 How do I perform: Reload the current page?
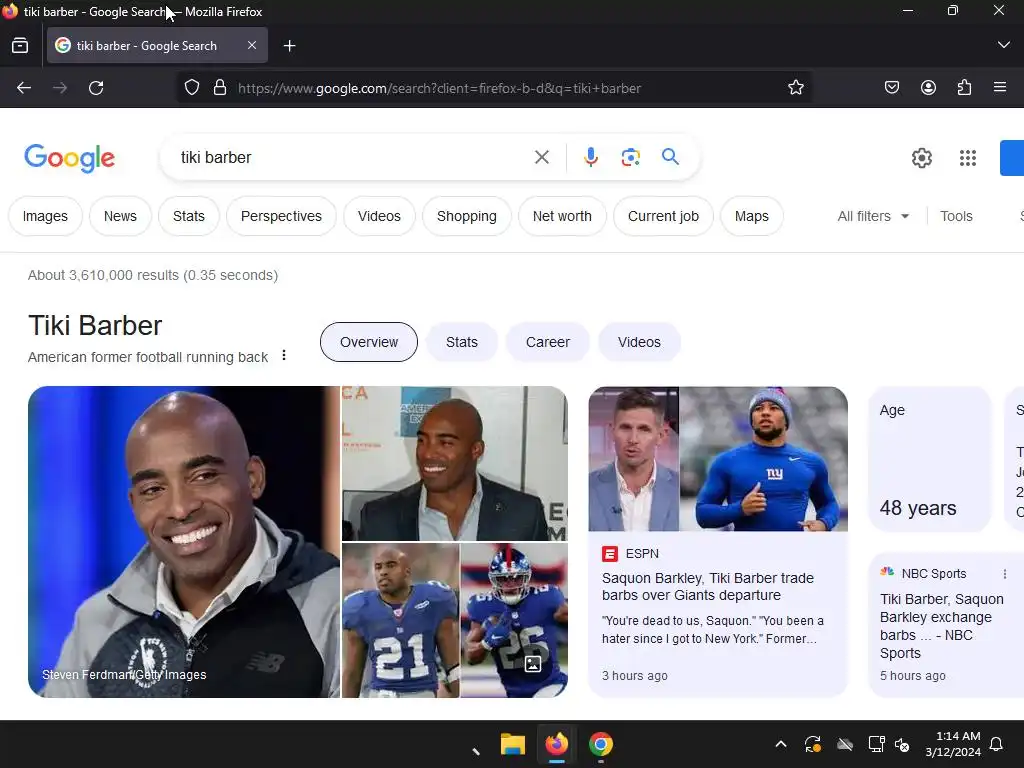(x=96, y=88)
